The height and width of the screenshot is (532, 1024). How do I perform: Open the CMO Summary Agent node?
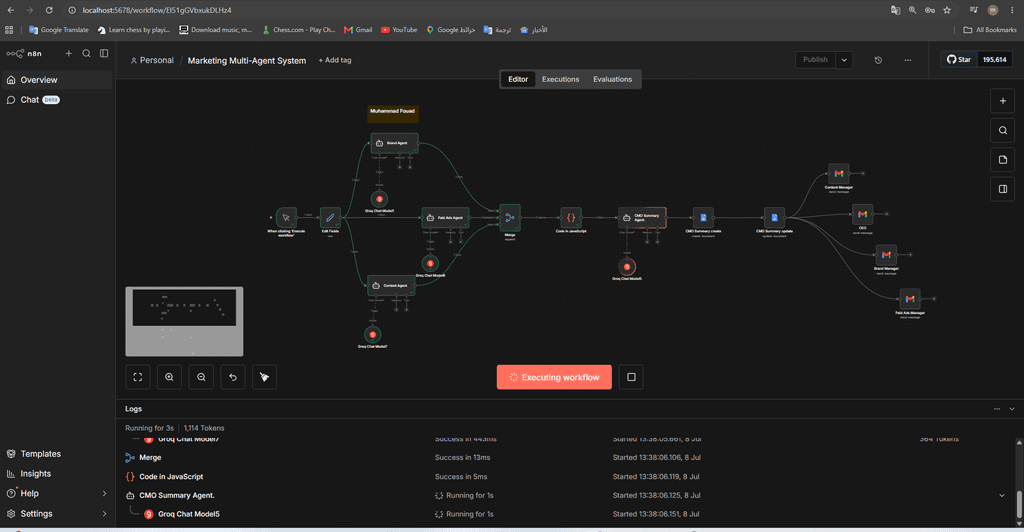643,217
